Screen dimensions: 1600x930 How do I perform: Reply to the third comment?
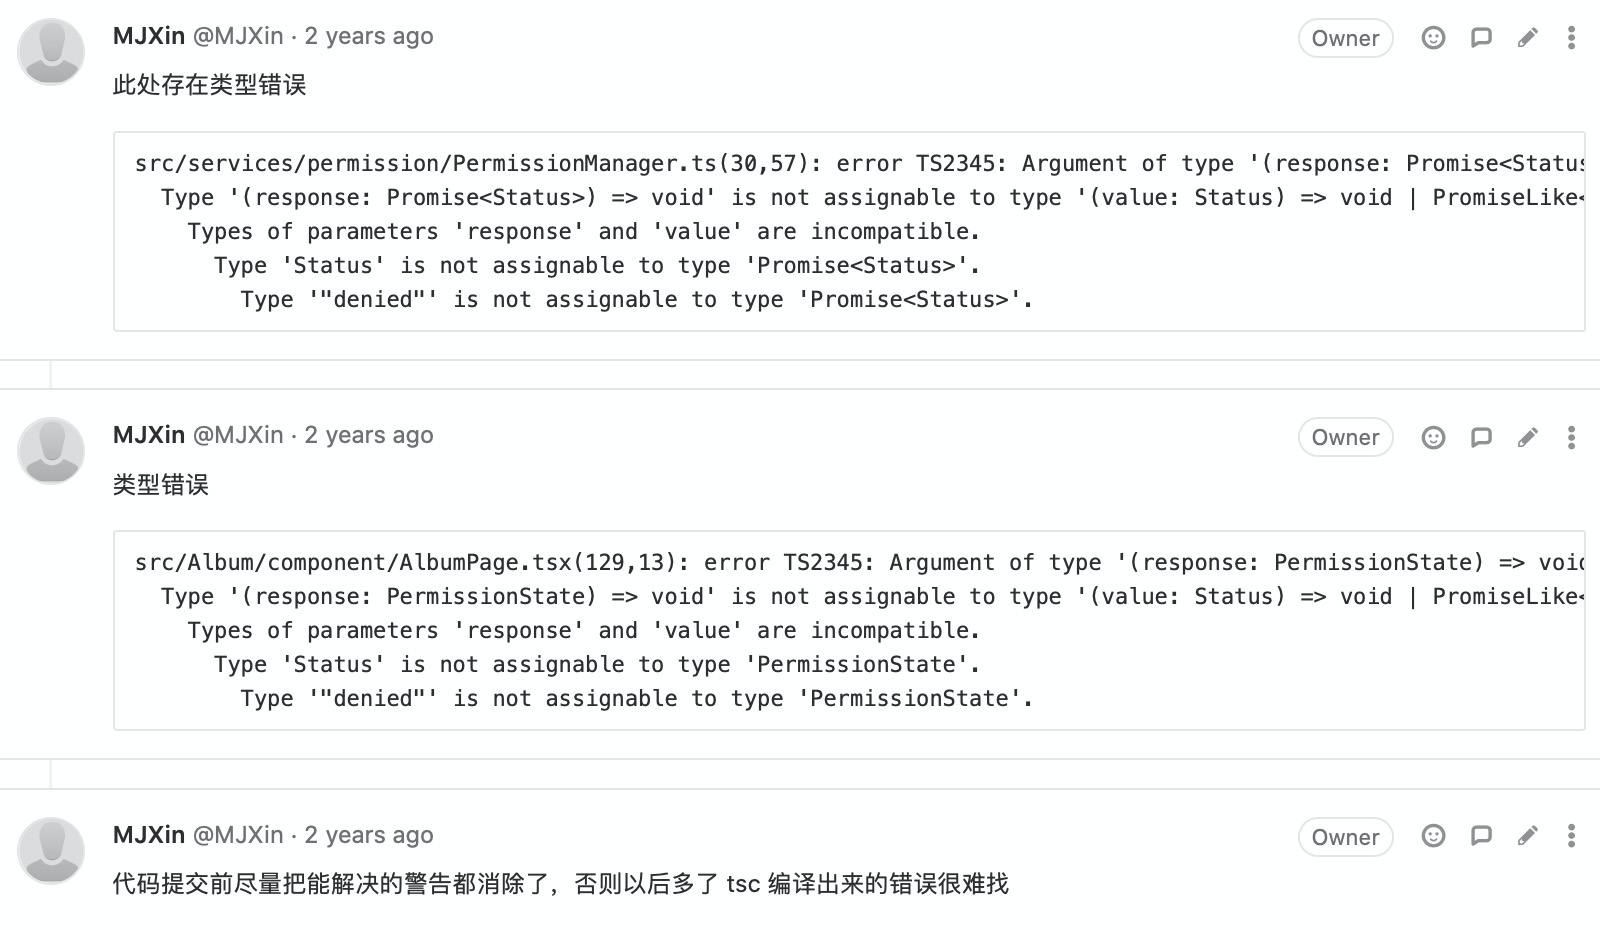pyautogui.click(x=1481, y=836)
